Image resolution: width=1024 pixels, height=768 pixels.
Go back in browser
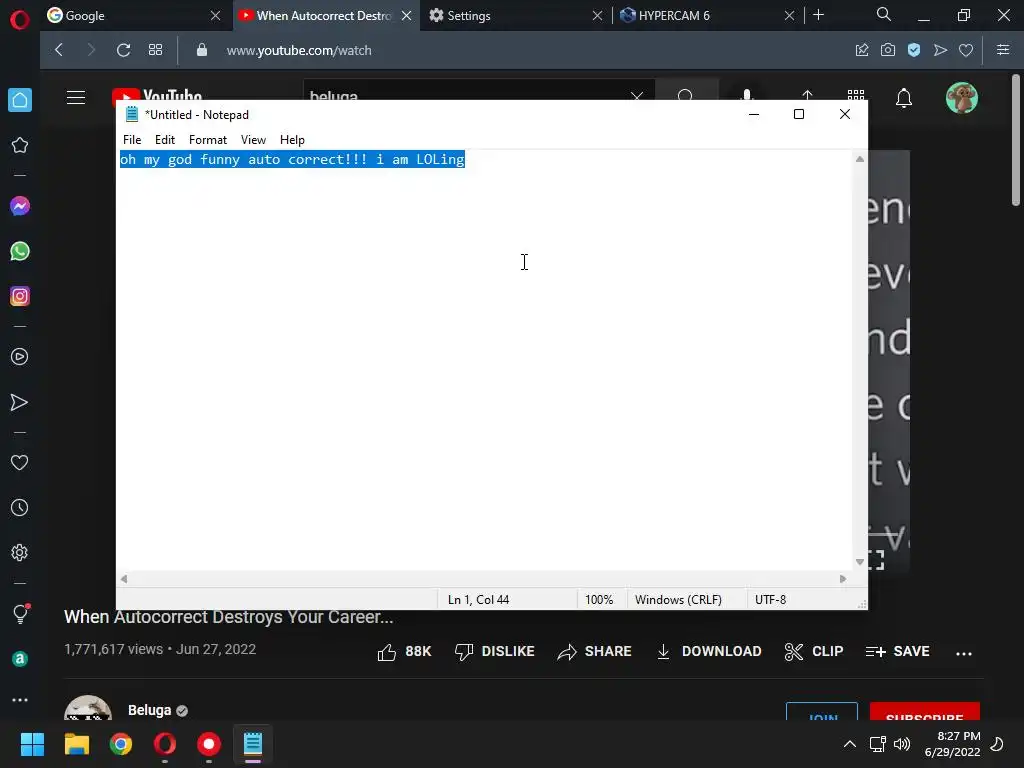point(59,50)
